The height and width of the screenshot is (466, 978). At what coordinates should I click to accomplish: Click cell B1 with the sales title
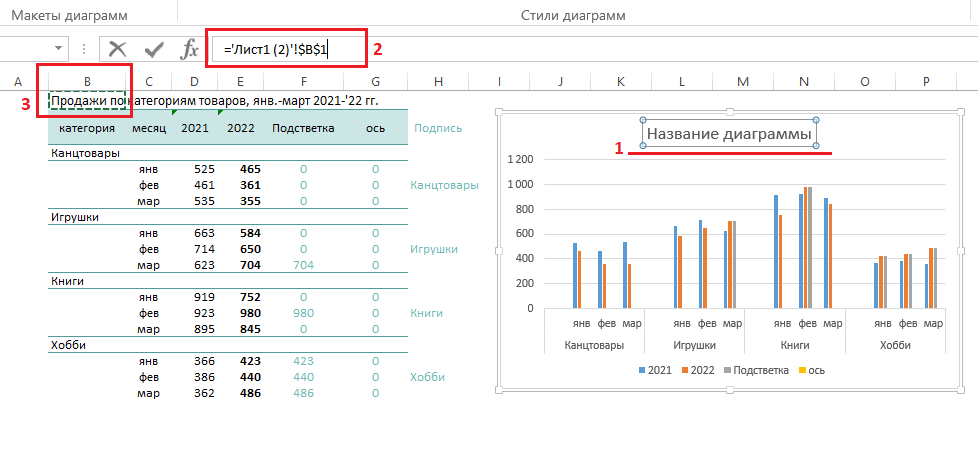coord(87,101)
